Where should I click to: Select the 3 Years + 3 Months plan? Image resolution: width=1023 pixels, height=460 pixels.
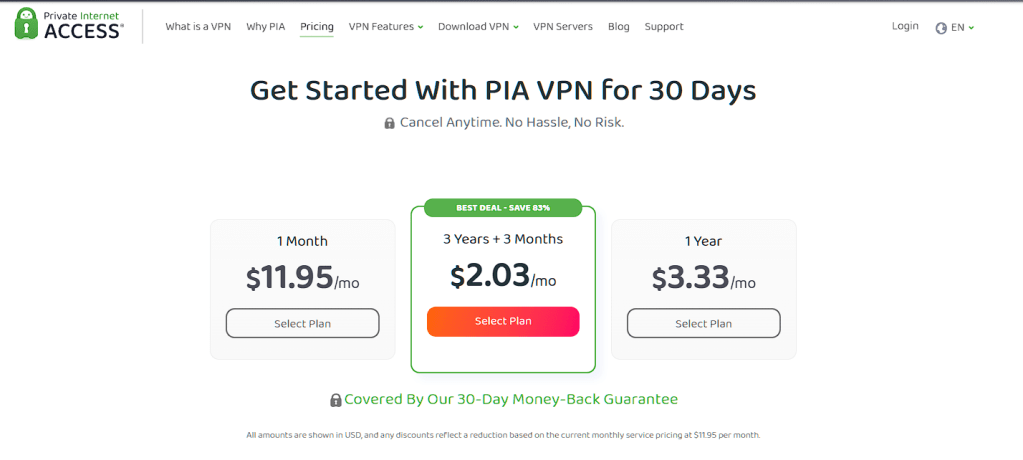[x=503, y=321]
